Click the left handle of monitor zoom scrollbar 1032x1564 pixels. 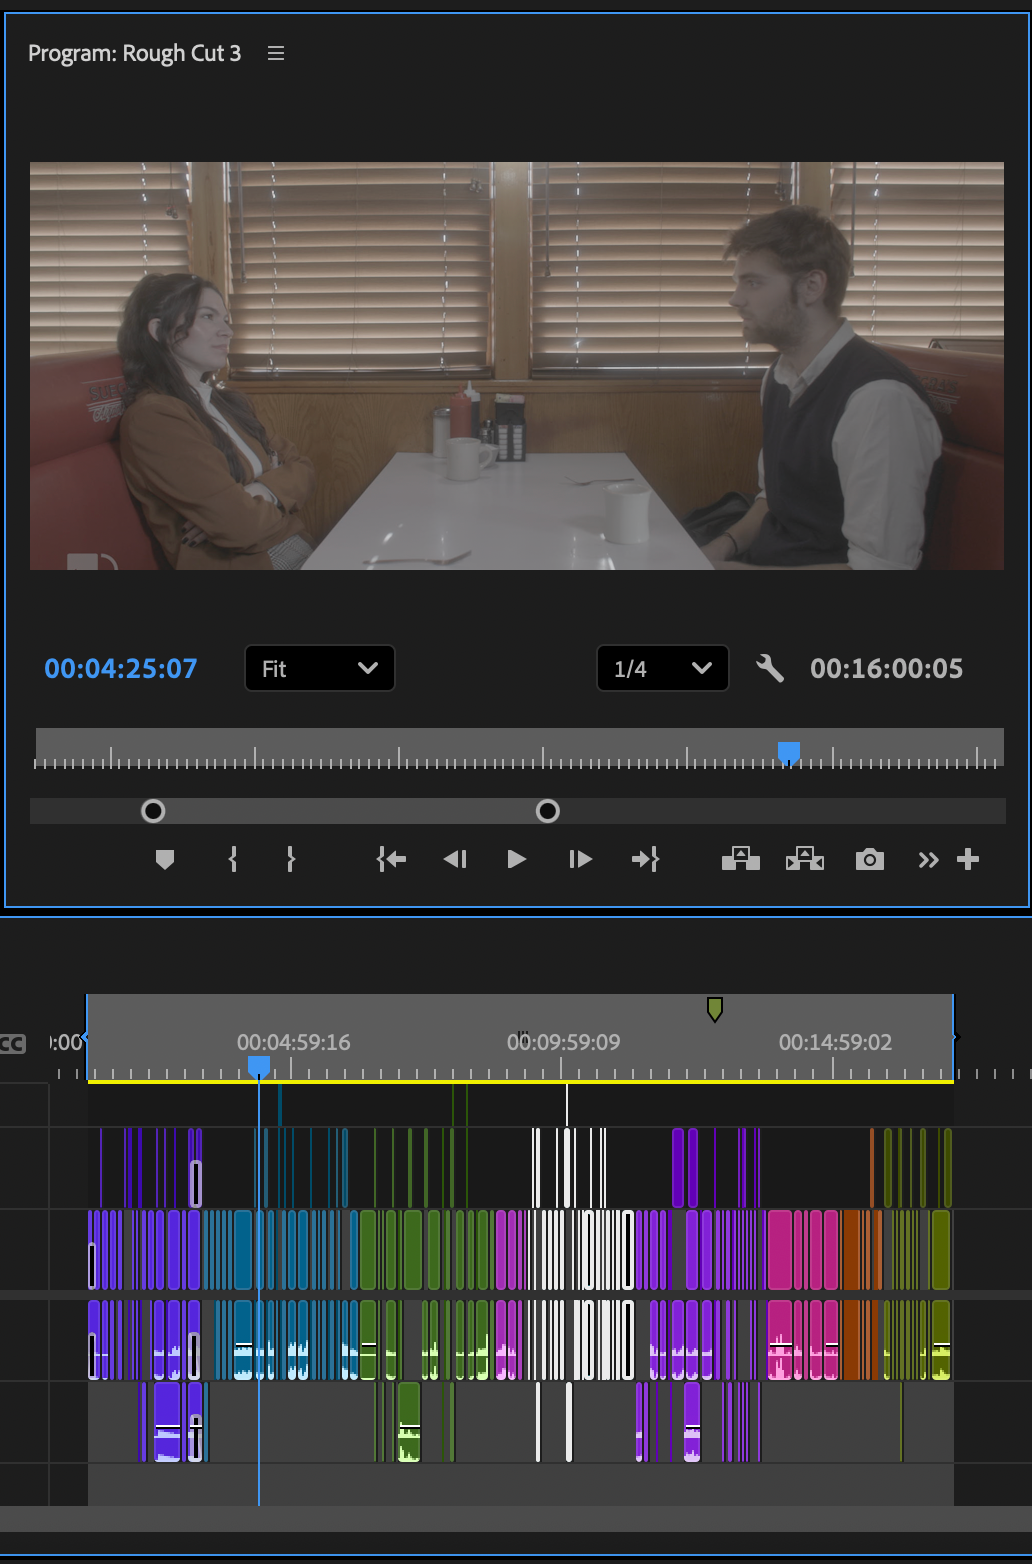click(x=153, y=811)
